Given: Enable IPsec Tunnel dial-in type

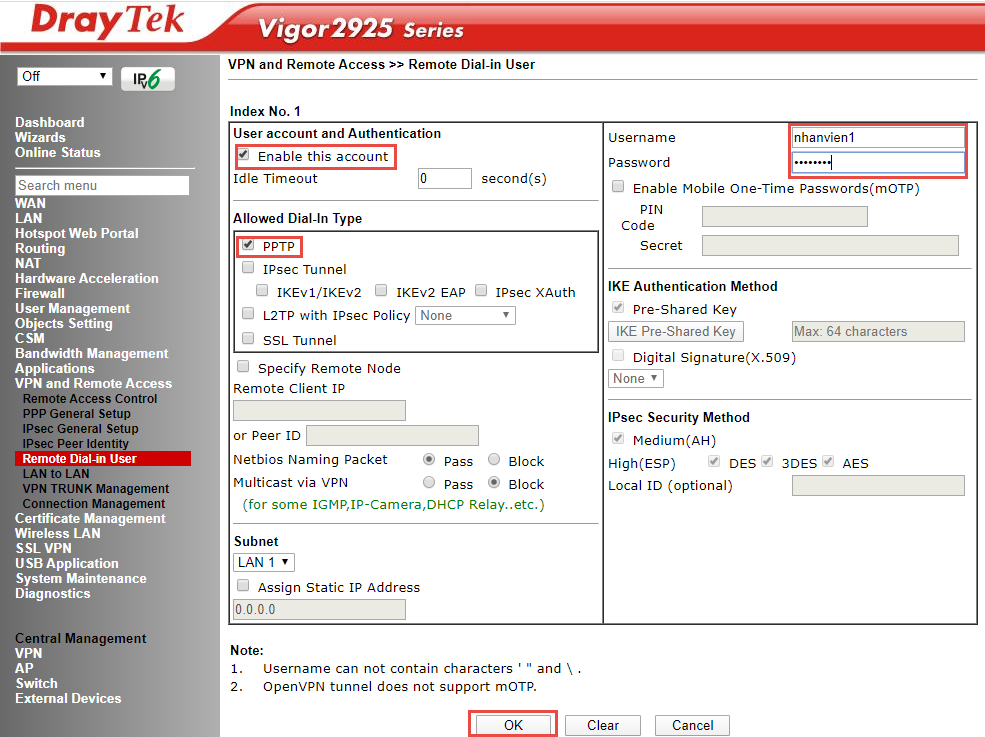Looking at the screenshot, I should click(x=248, y=268).
